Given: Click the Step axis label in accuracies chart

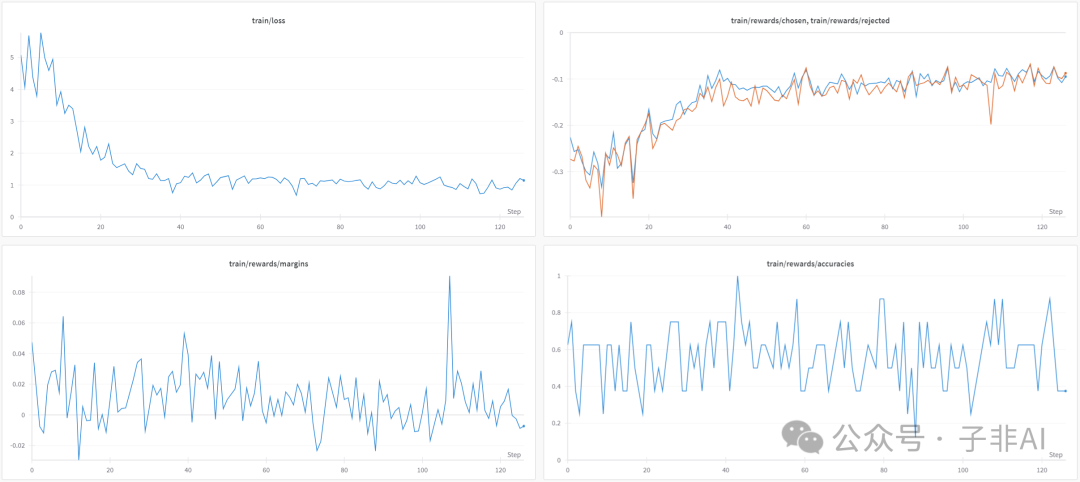Looking at the screenshot, I should point(1055,455).
